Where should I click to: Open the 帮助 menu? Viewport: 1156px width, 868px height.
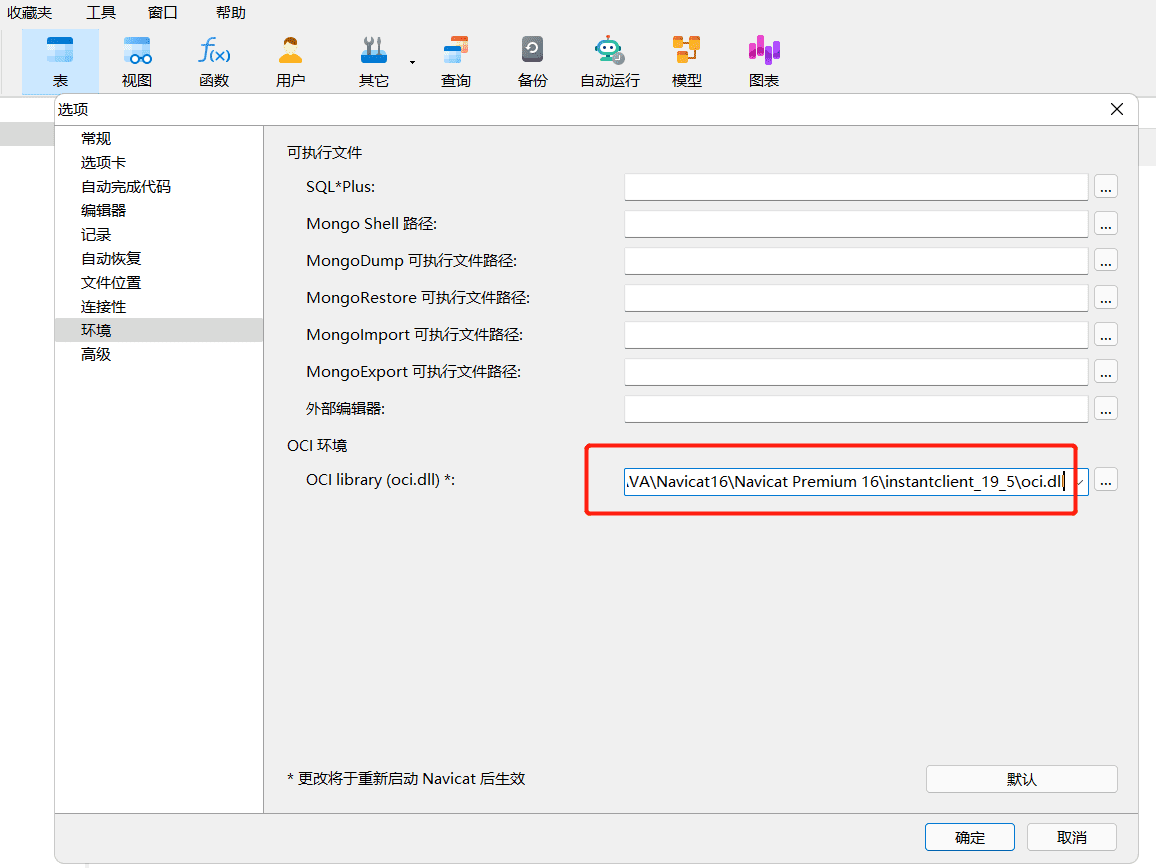pyautogui.click(x=231, y=13)
